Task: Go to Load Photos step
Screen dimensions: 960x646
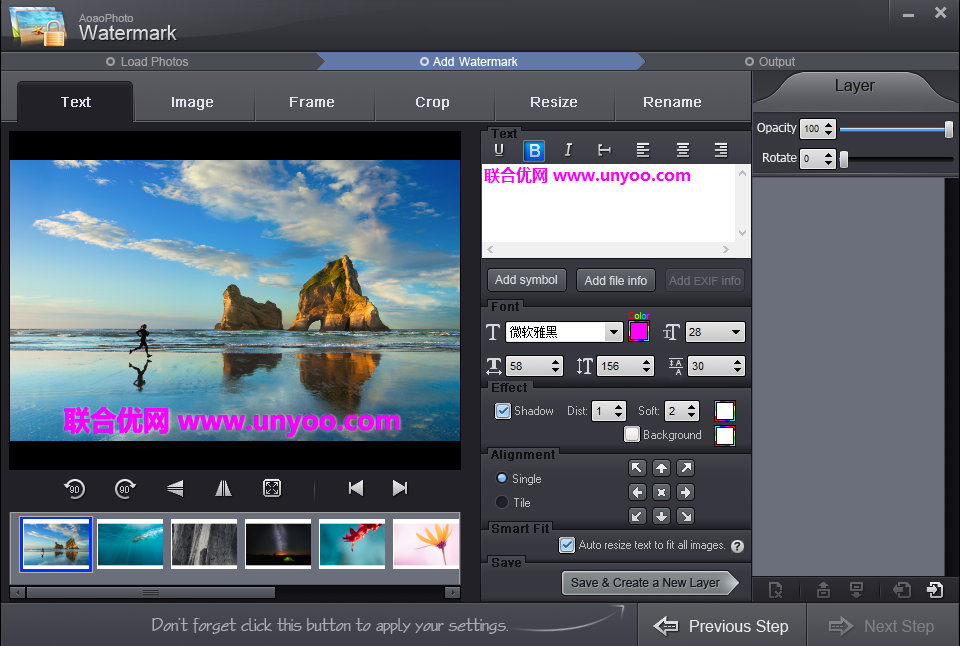Action: (x=147, y=62)
